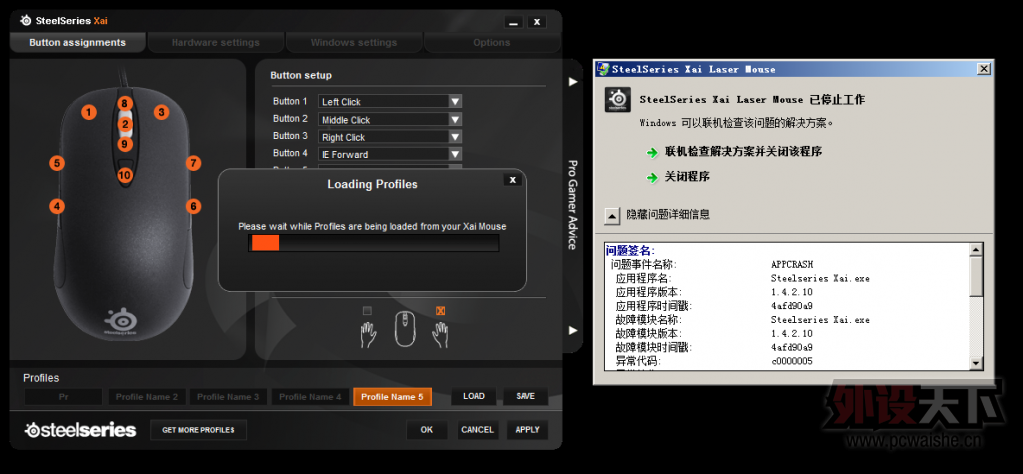Click the left hand icon

(x=368, y=335)
